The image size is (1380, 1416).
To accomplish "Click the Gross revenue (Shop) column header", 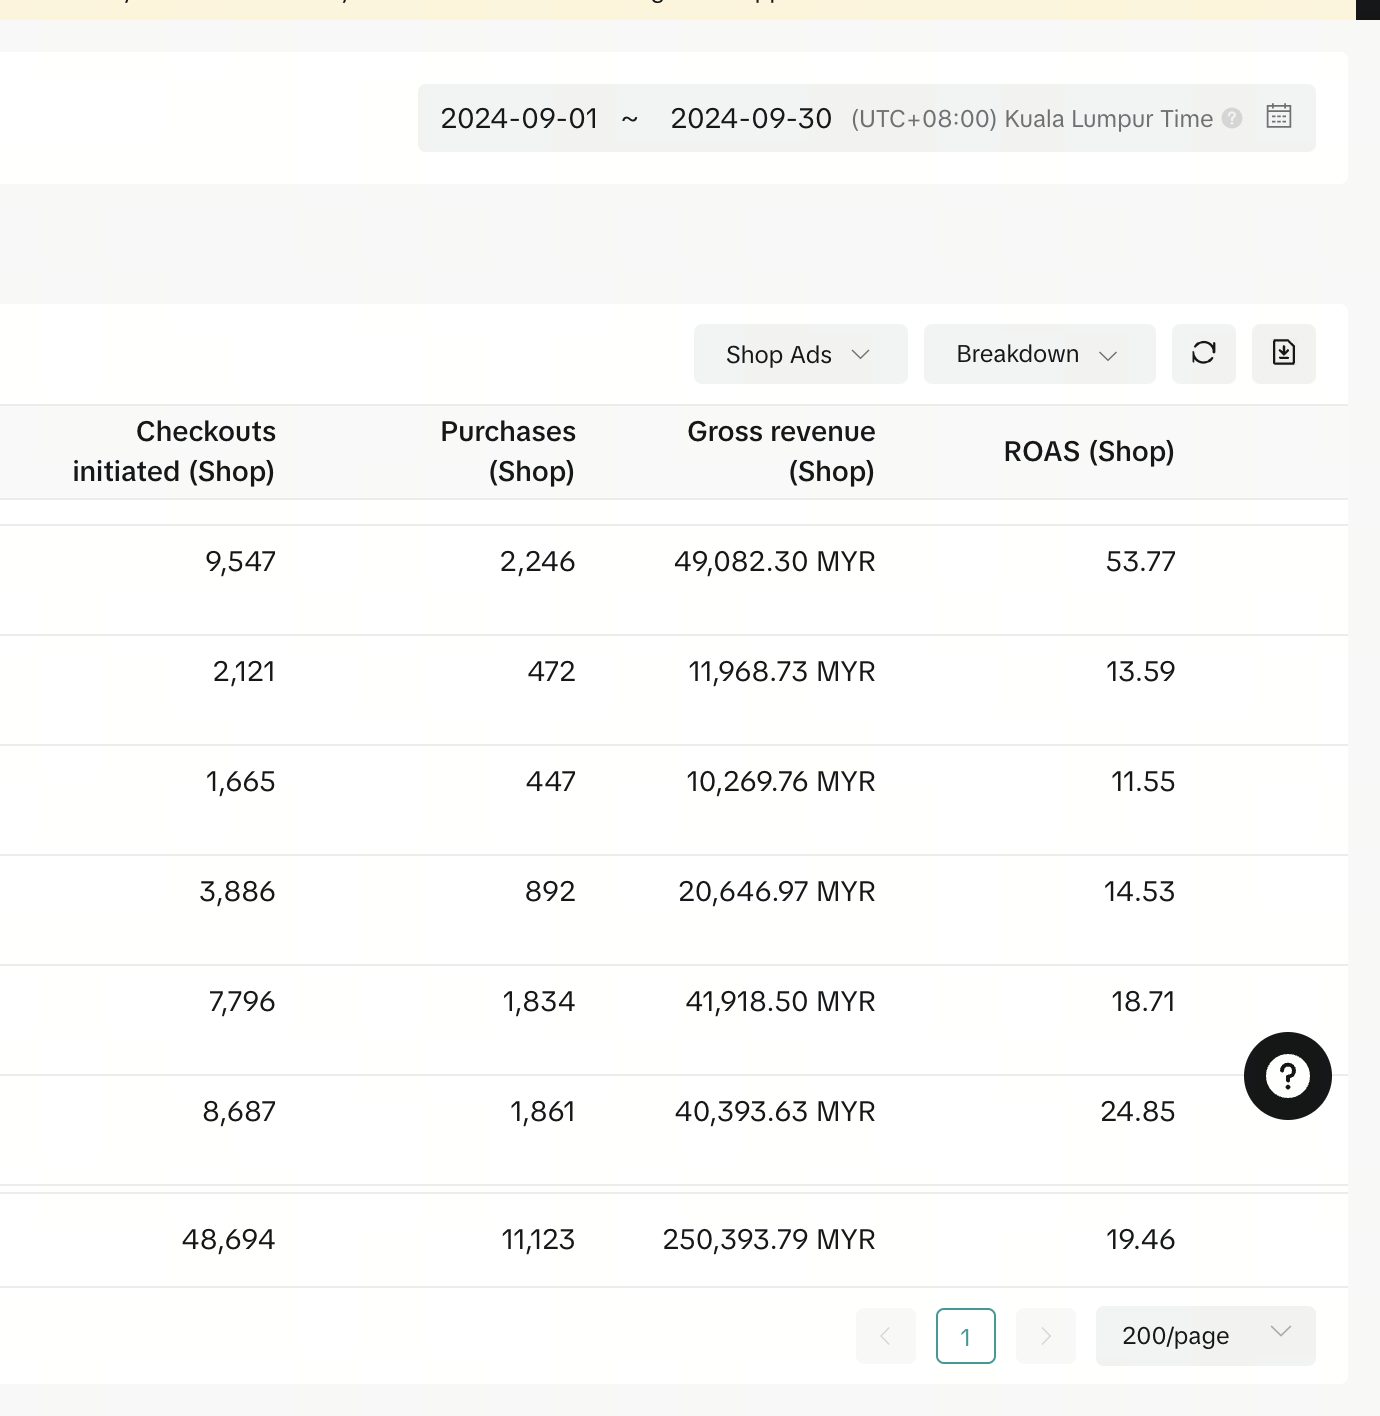I will click(781, 452).
